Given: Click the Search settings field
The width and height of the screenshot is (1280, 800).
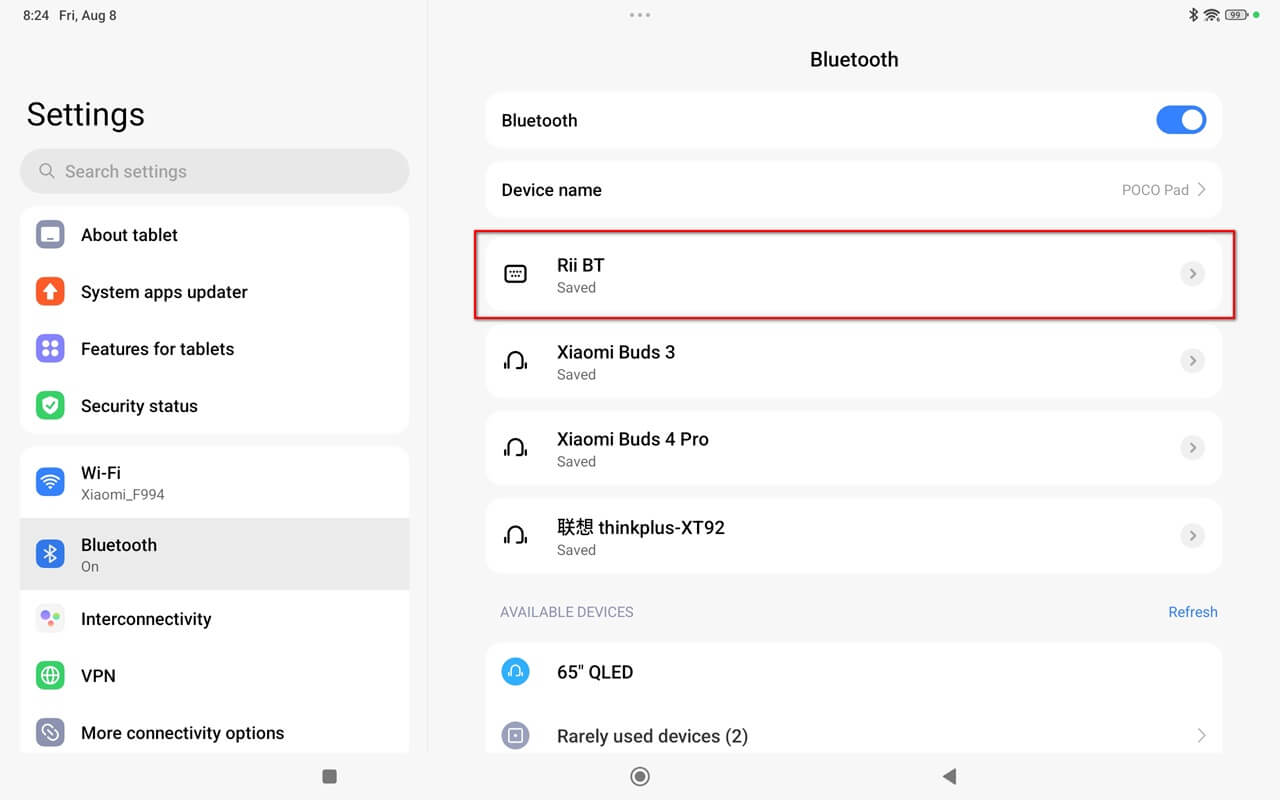Looking at the screenshot, I should tap(214, 171).
